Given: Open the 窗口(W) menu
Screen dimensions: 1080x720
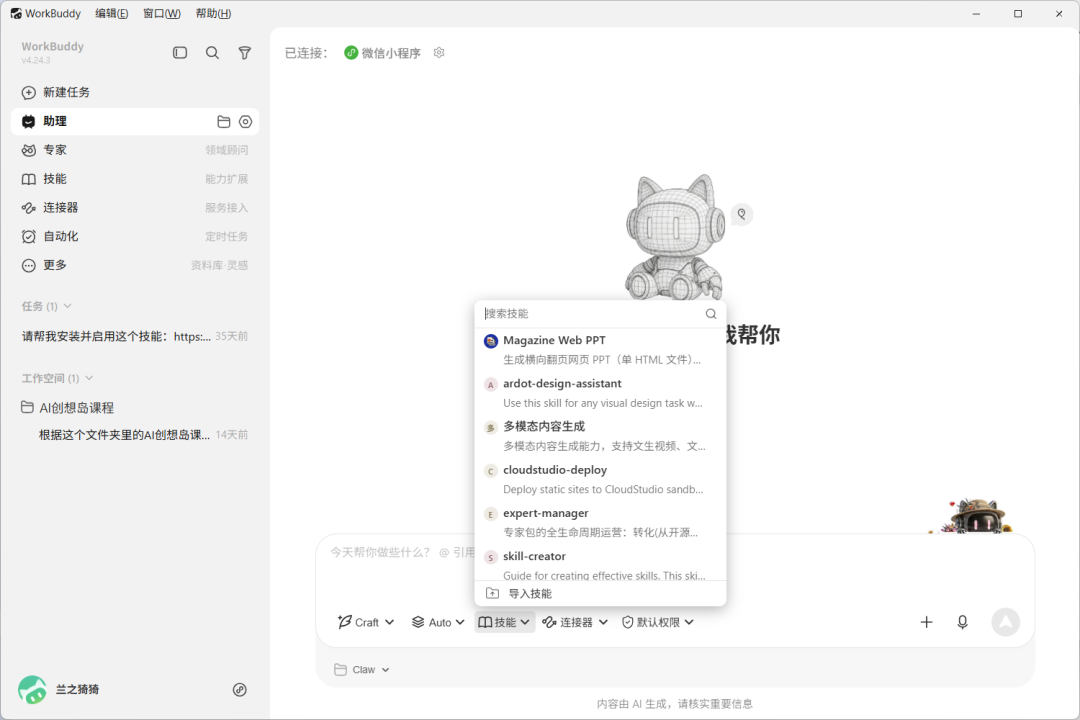Looking at the screenshot, I should click(162, 14).
